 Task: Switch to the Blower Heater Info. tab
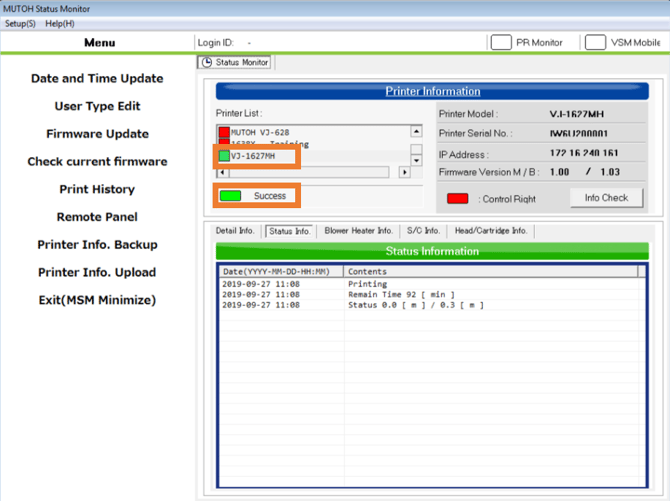(x=358, y=231)
